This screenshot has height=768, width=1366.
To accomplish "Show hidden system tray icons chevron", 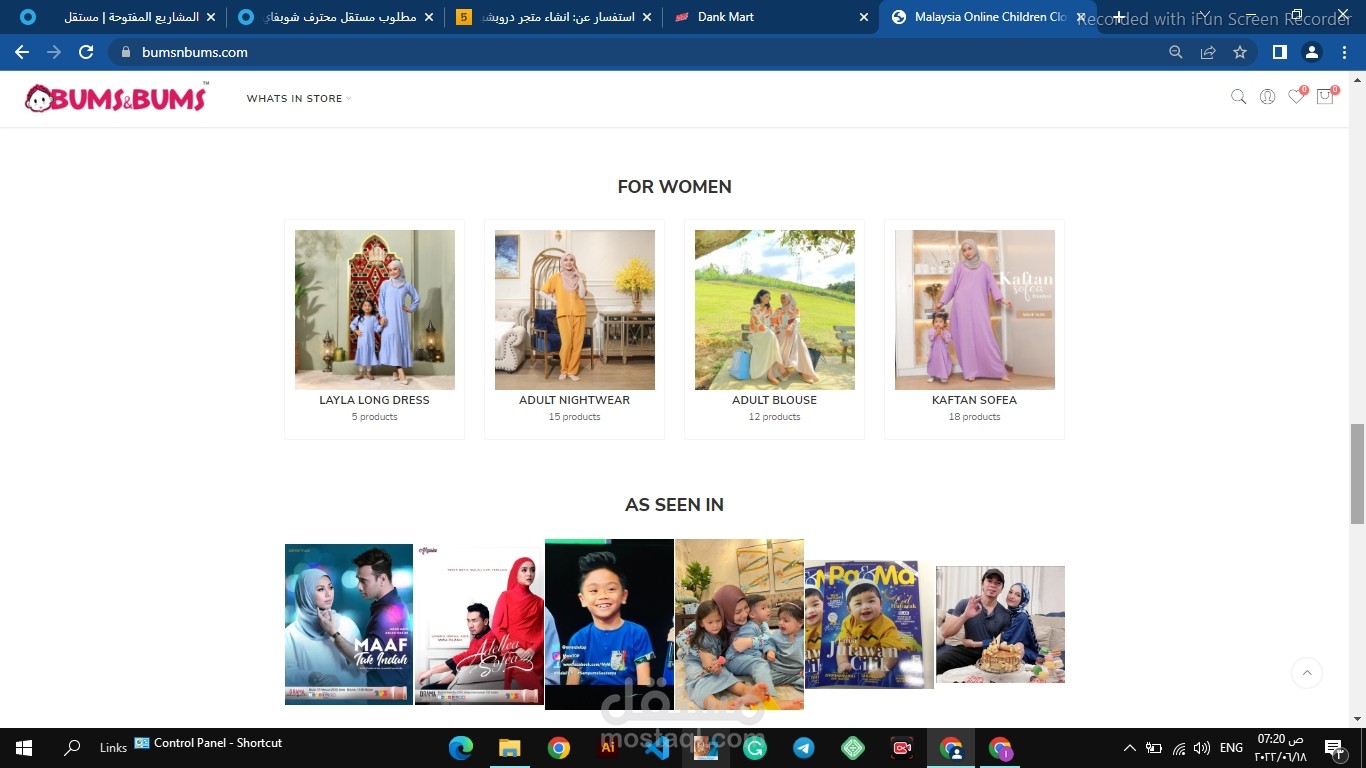I will (x=1130, y=748).
